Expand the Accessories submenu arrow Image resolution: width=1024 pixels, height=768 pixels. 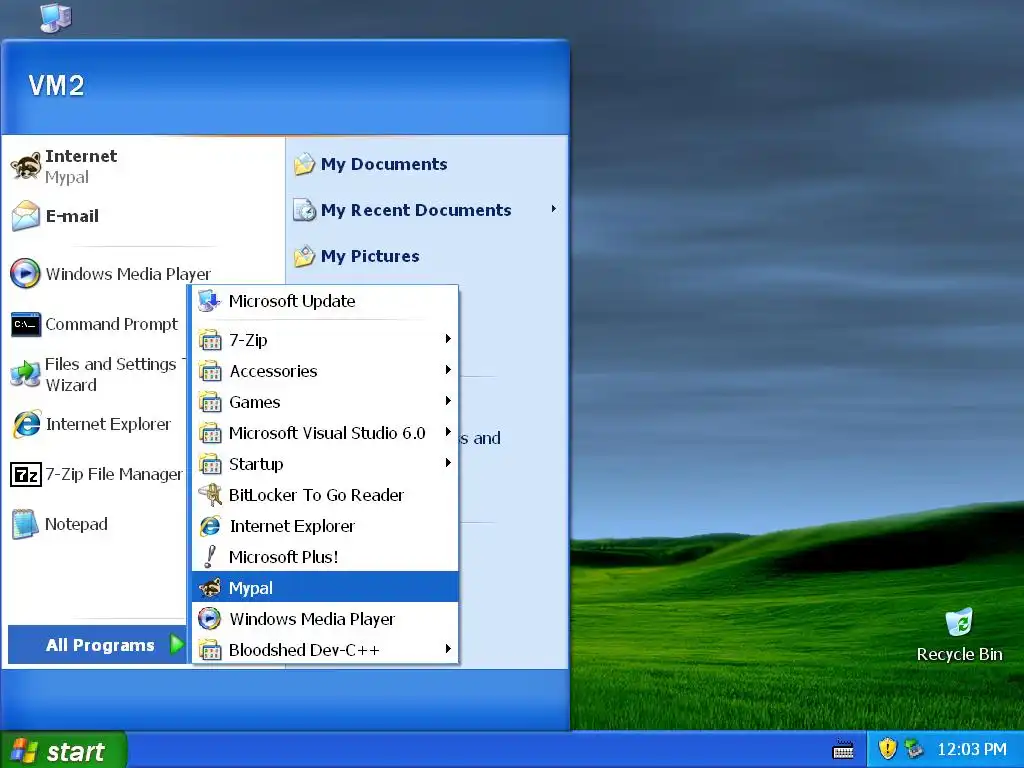click(x=448, y=370)
